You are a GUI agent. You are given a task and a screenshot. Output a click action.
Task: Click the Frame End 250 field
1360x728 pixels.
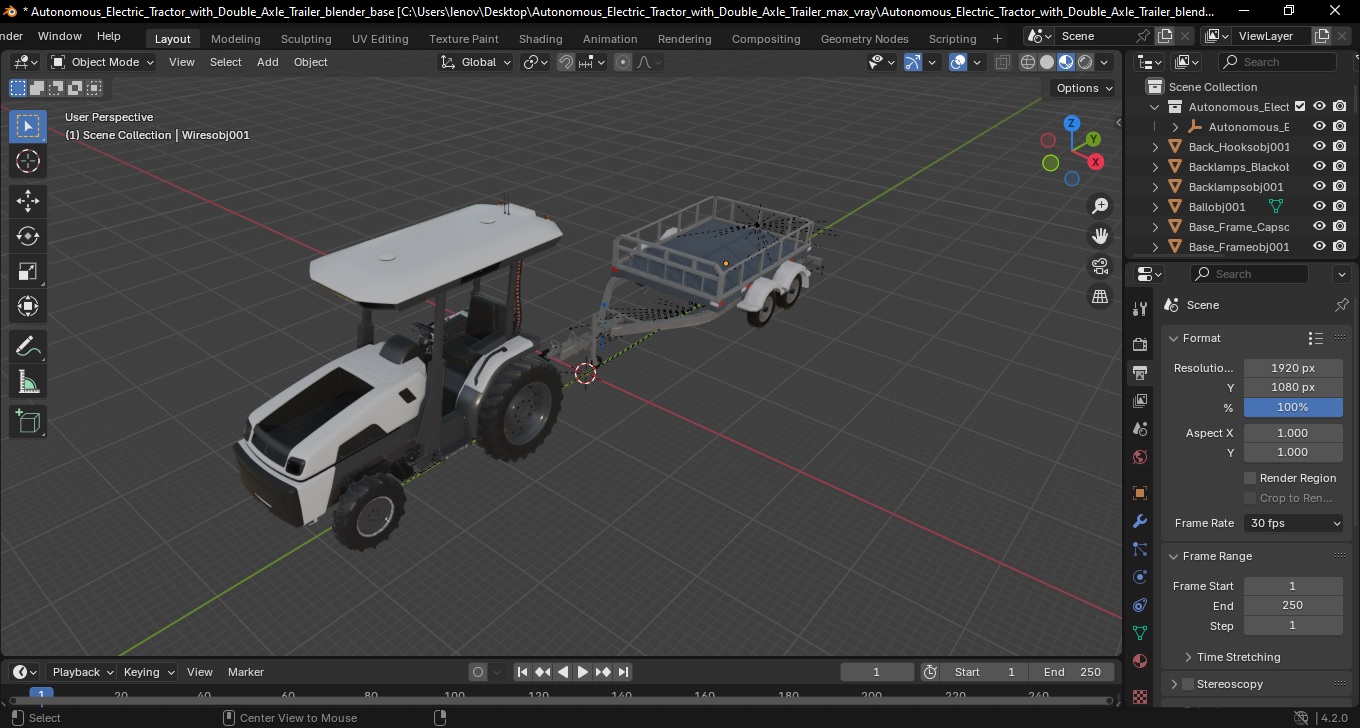click(1293, 605)
